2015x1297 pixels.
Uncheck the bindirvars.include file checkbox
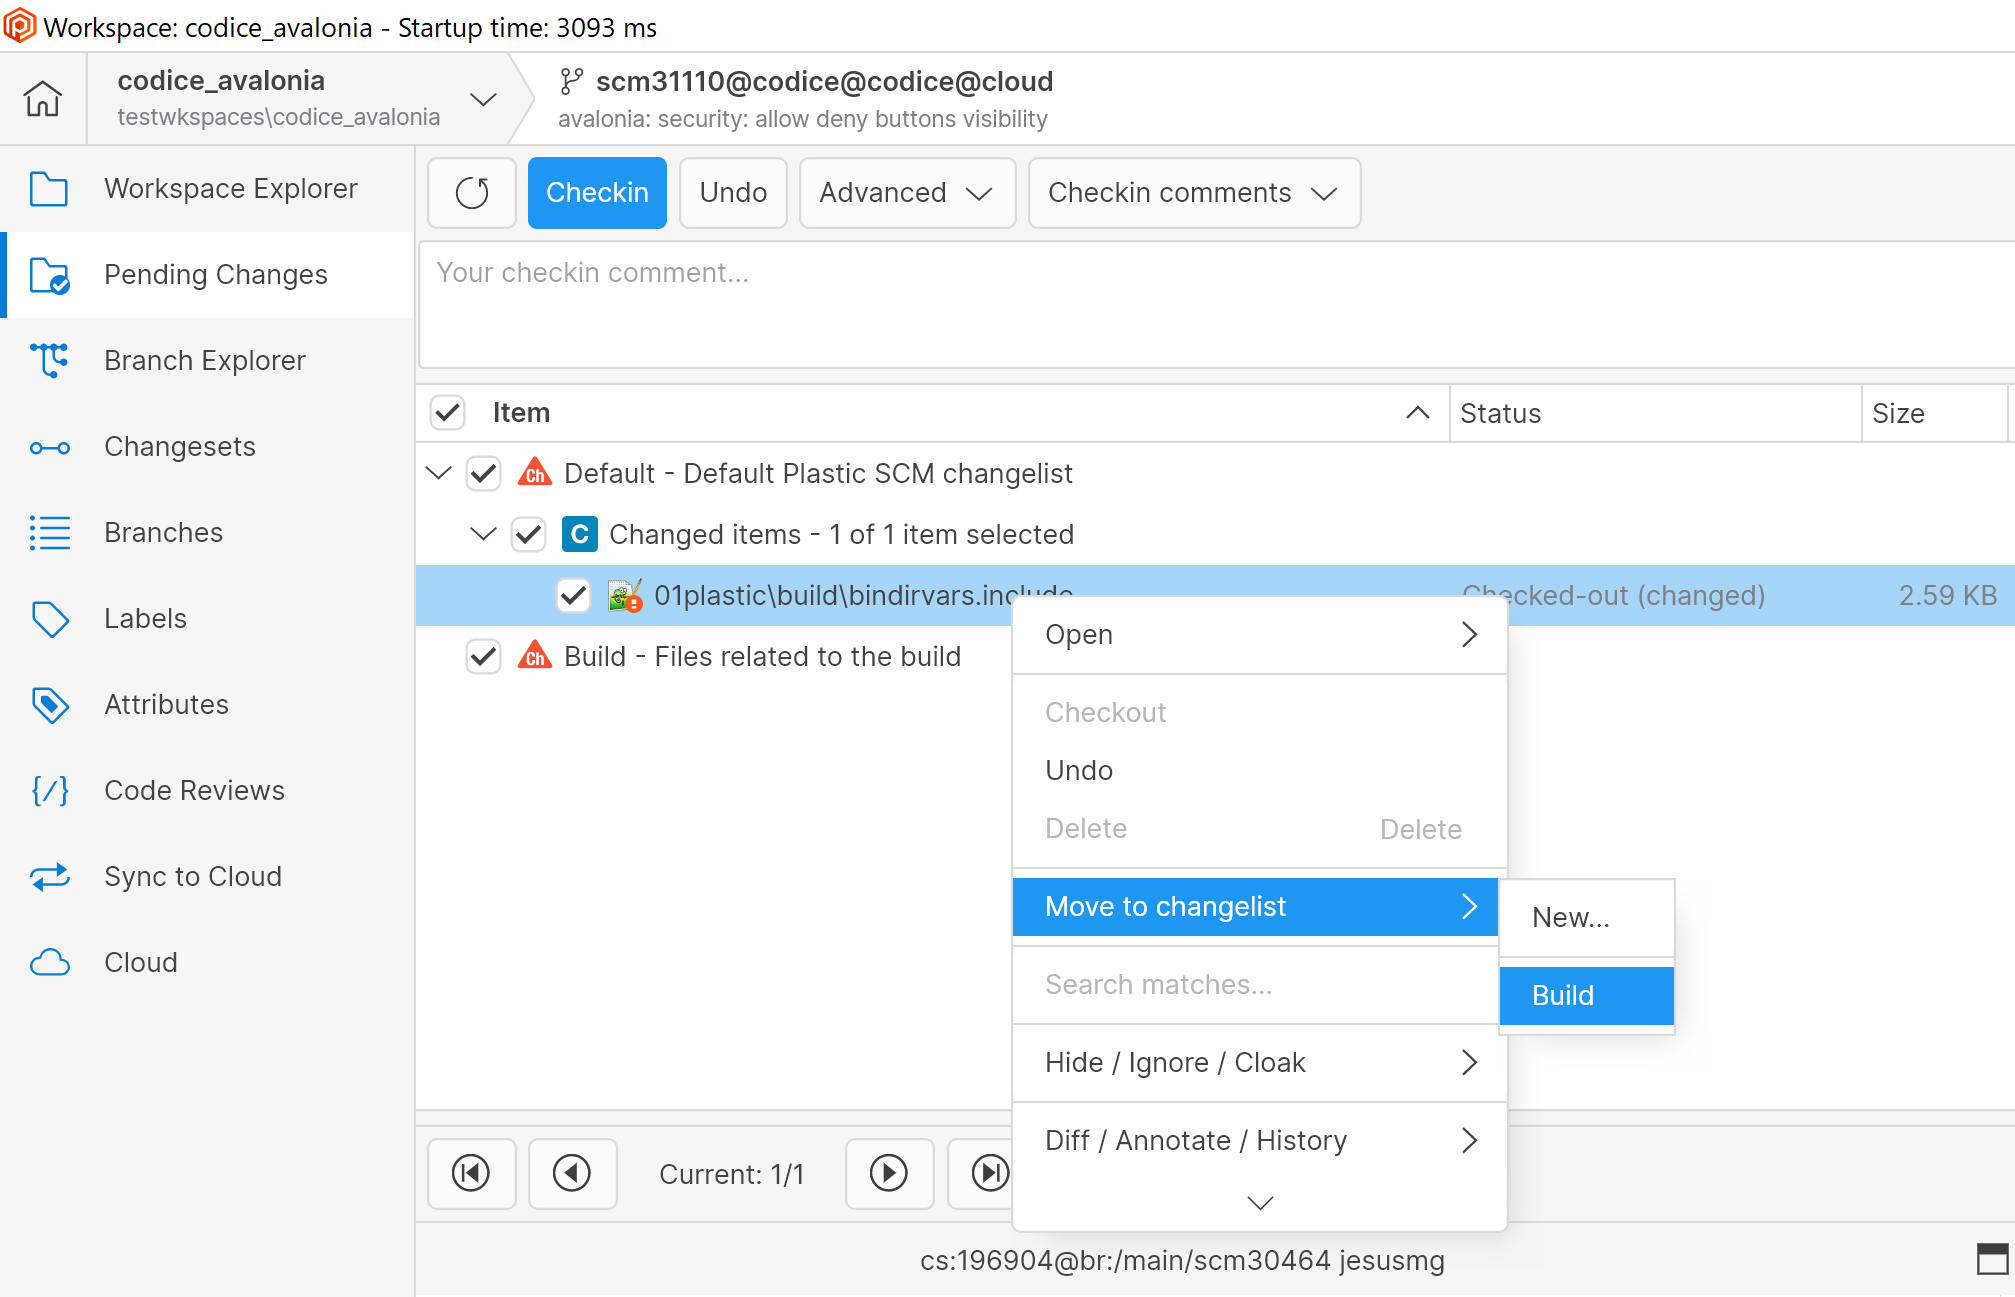pyautogui.click(x=573, y=595)
